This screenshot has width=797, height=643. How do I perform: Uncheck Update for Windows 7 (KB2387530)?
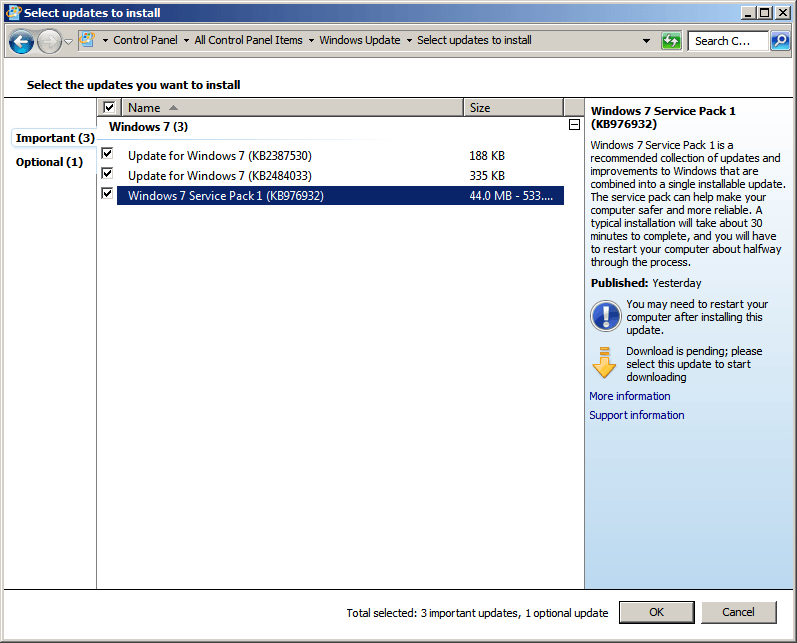tap(107, 154)
